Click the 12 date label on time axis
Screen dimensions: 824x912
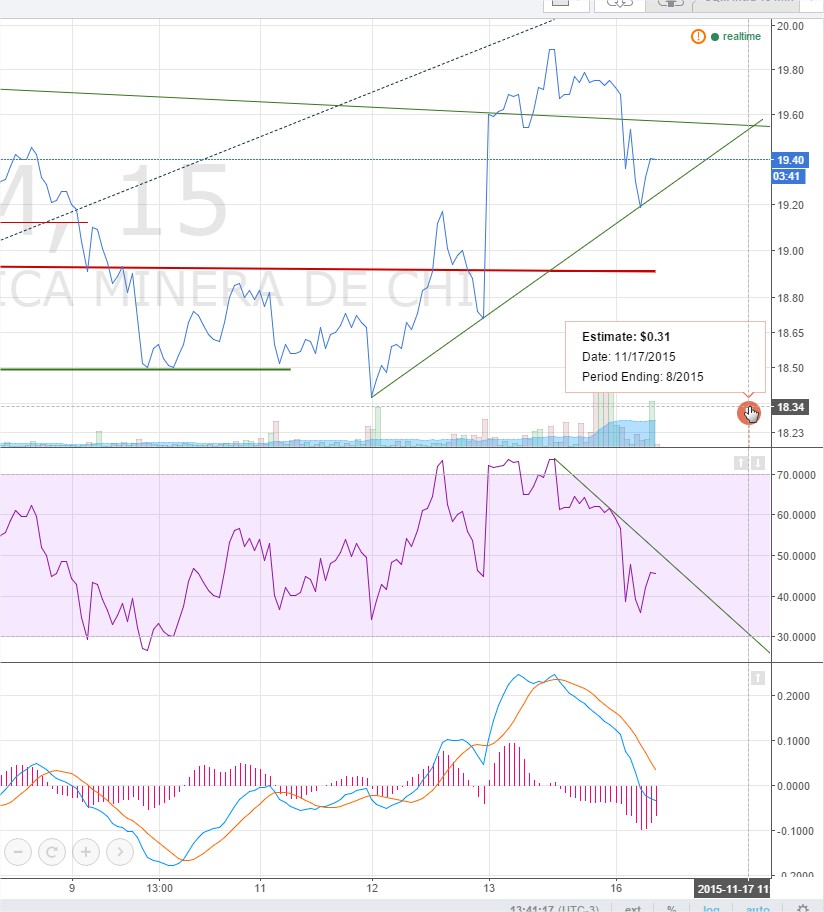(372, 888)
